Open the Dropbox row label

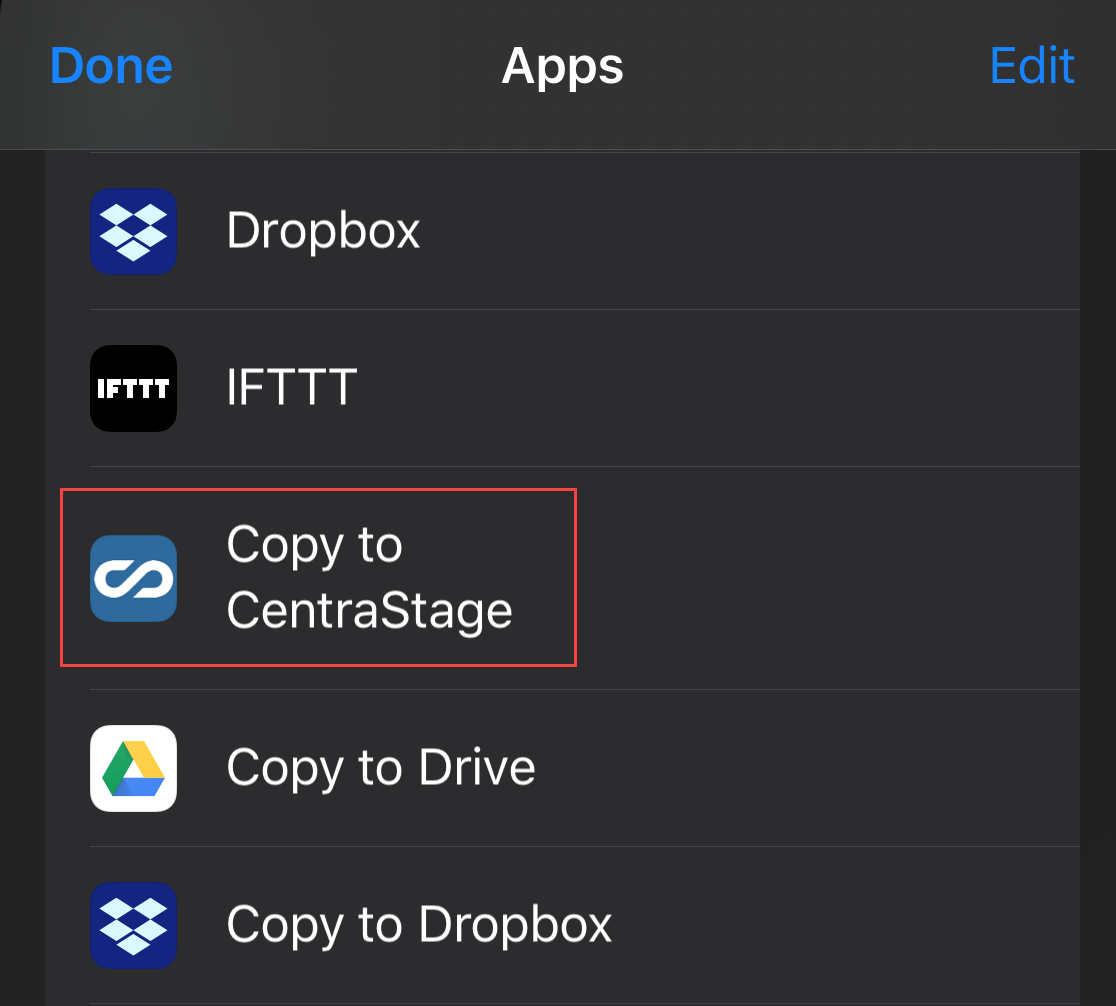click(323, 231)
